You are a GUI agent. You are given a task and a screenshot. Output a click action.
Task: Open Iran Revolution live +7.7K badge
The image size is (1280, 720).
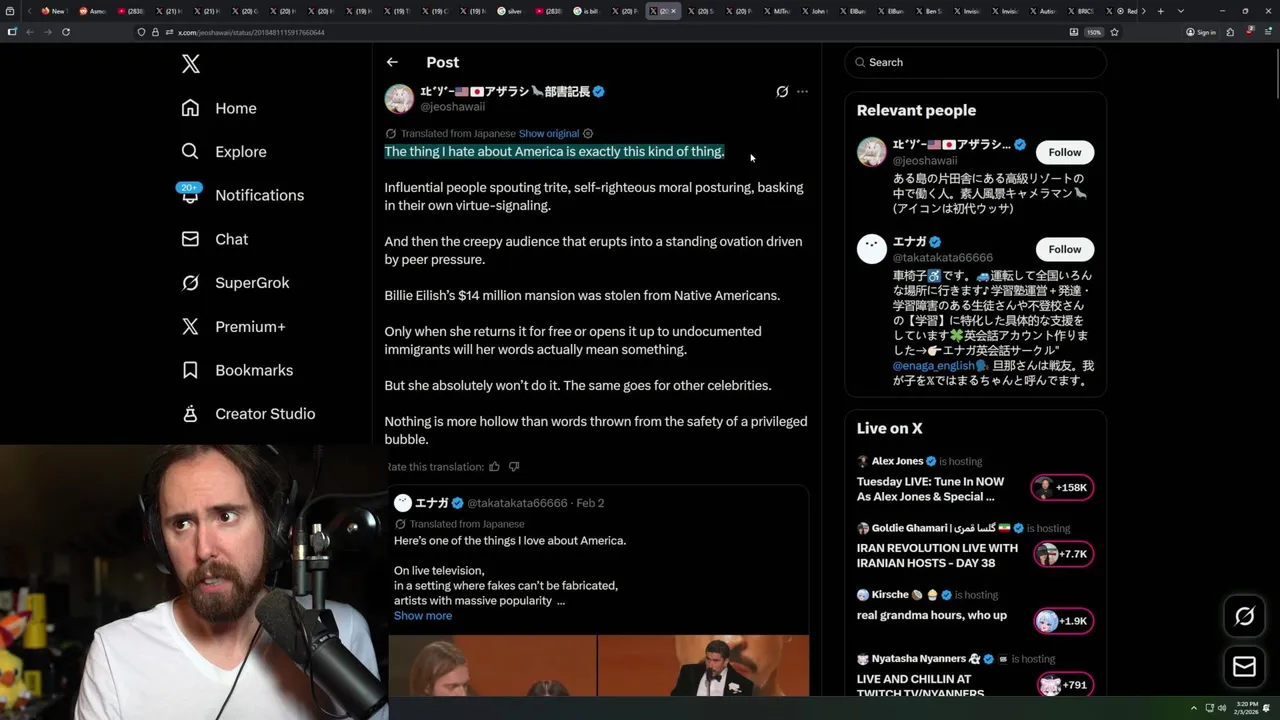point(1063,554)
